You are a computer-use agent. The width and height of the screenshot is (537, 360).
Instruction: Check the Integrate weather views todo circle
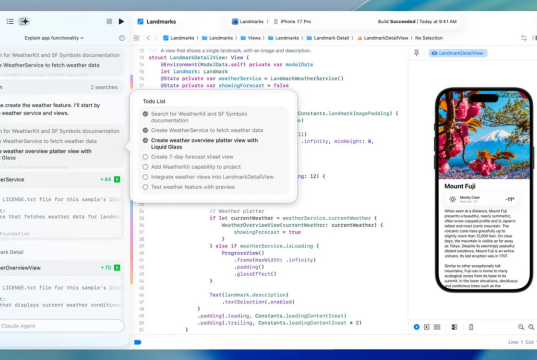145,177
